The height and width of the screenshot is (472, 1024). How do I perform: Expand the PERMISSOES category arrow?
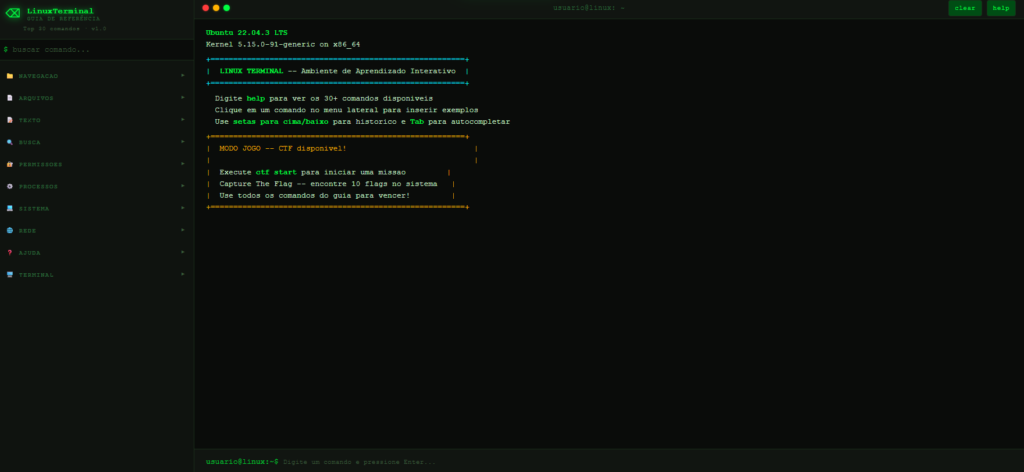pyautogui.click(x=183, y=164)
